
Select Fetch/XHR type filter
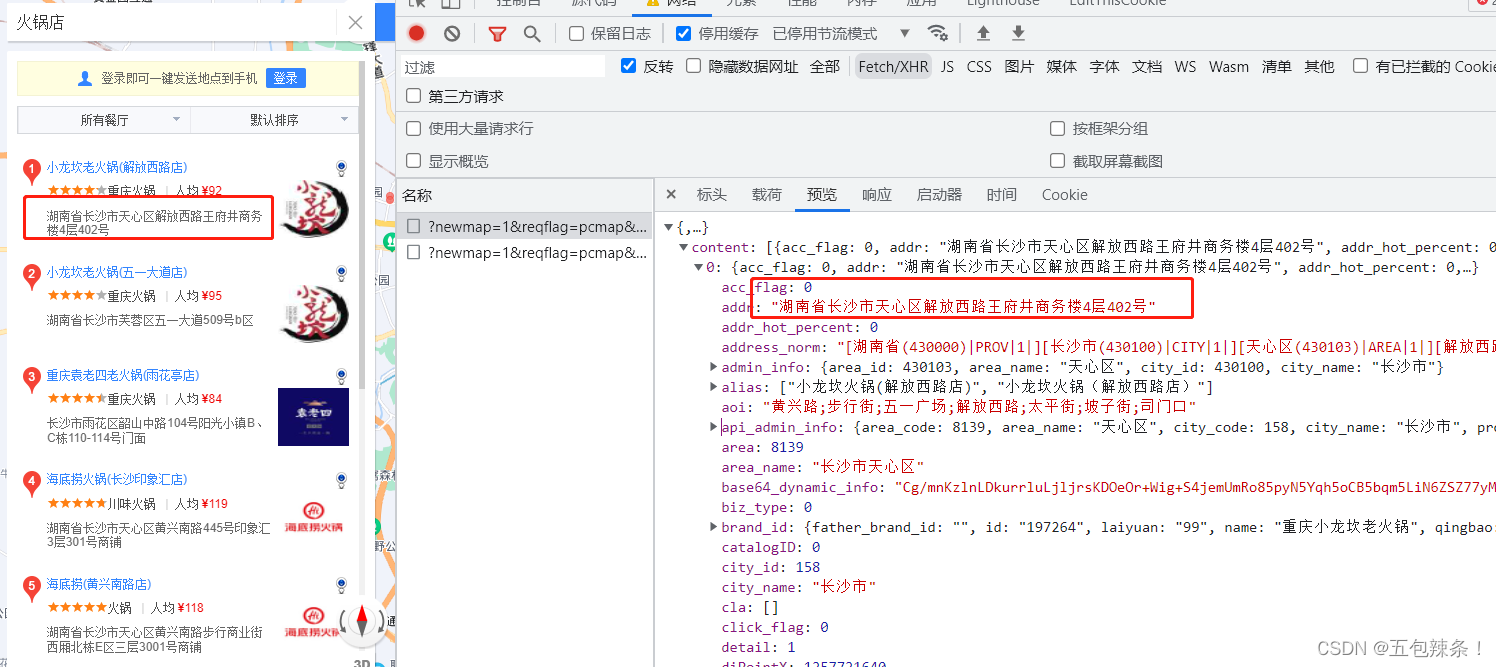tap(893, 67)
